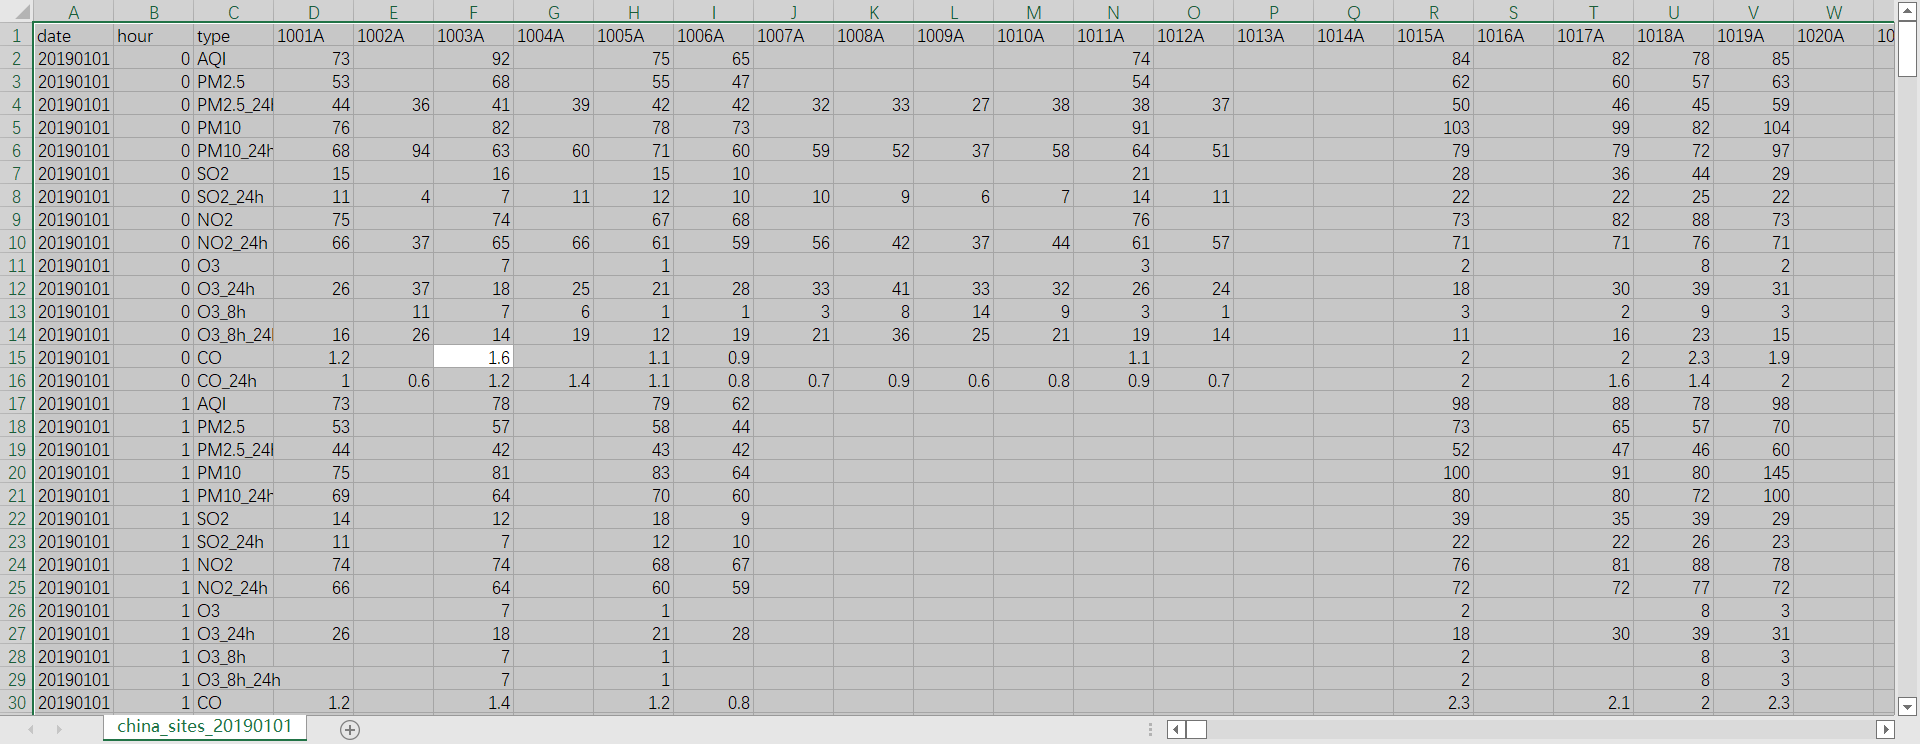
Task: Click cell F2 showing 92
Action: pos(474,58)
